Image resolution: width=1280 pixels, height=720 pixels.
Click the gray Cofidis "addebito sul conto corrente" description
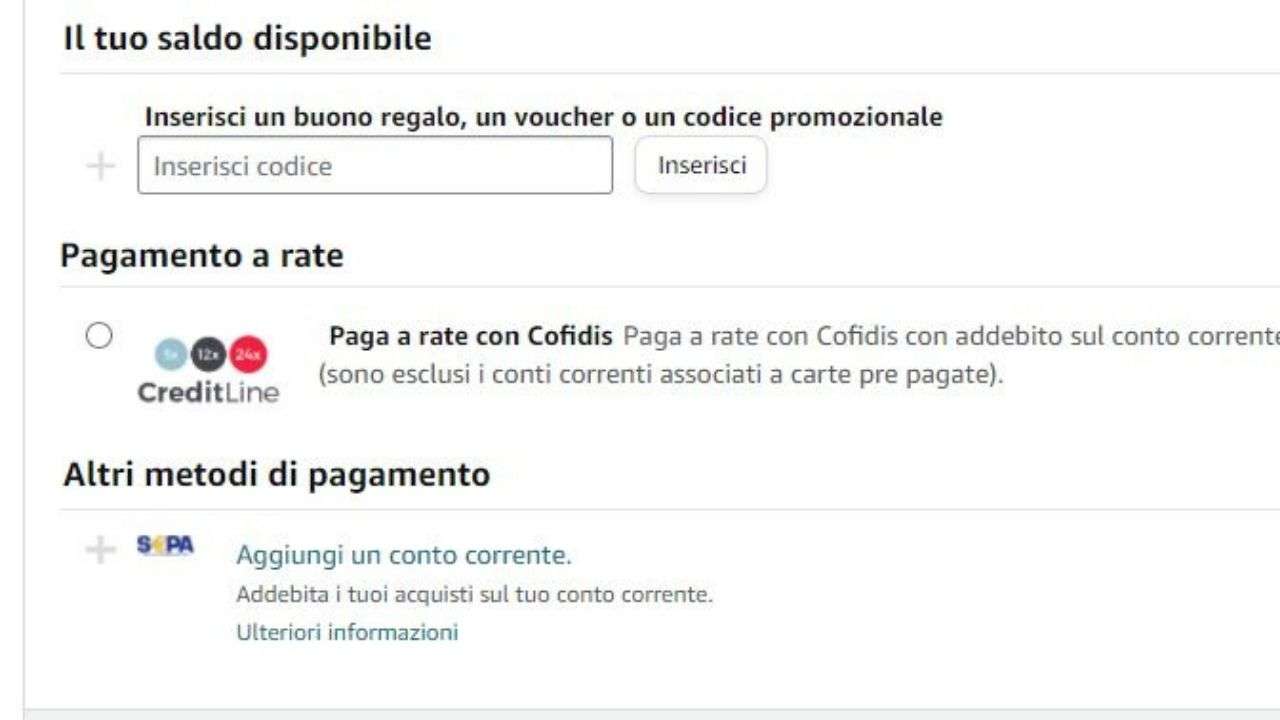point(950,336)
